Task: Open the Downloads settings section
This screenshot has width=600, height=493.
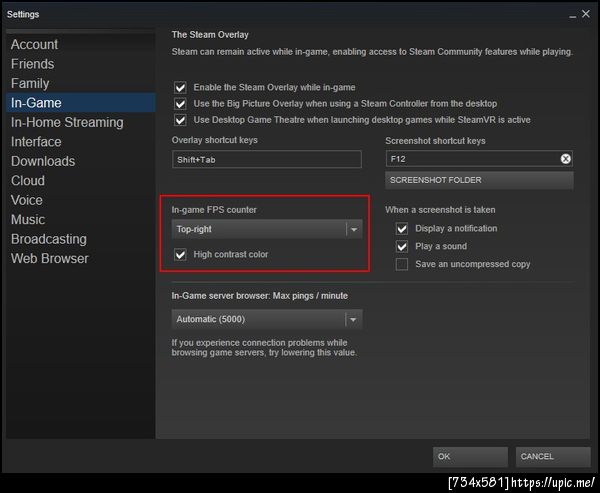Action: (43, 162)
